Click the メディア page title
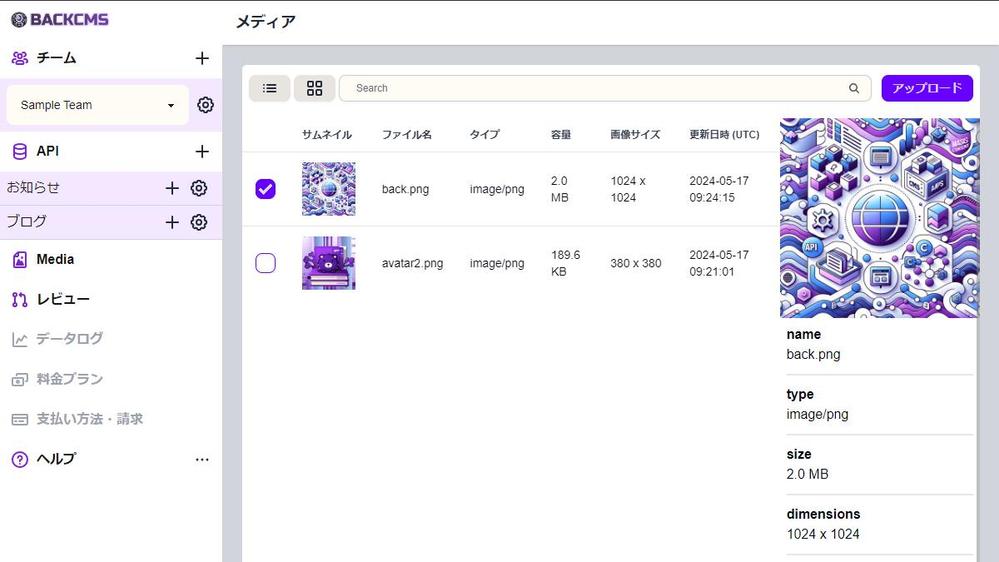This screenshot has height=562, width=999. (266, 22)
